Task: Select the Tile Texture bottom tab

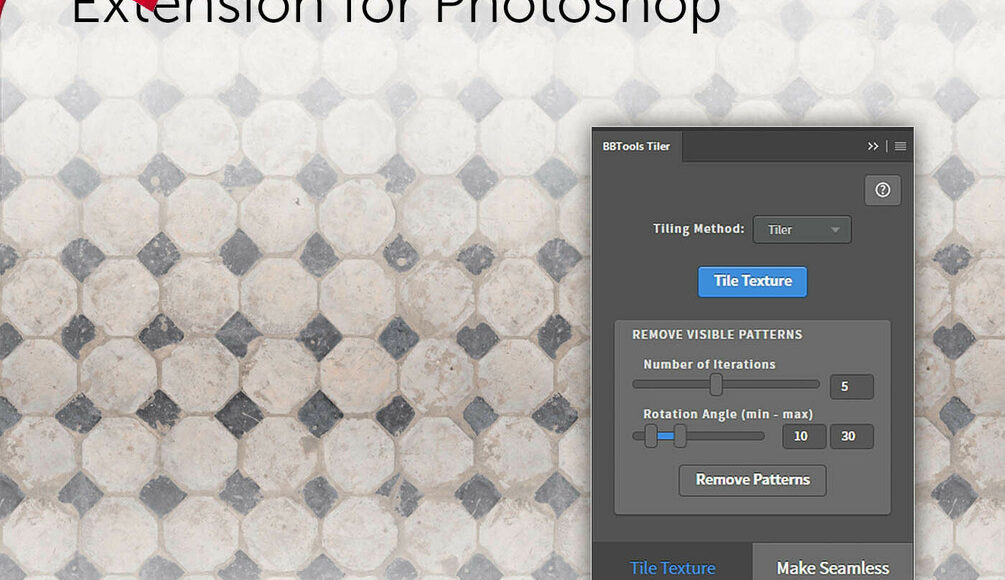Action: [x=672, y=567]
